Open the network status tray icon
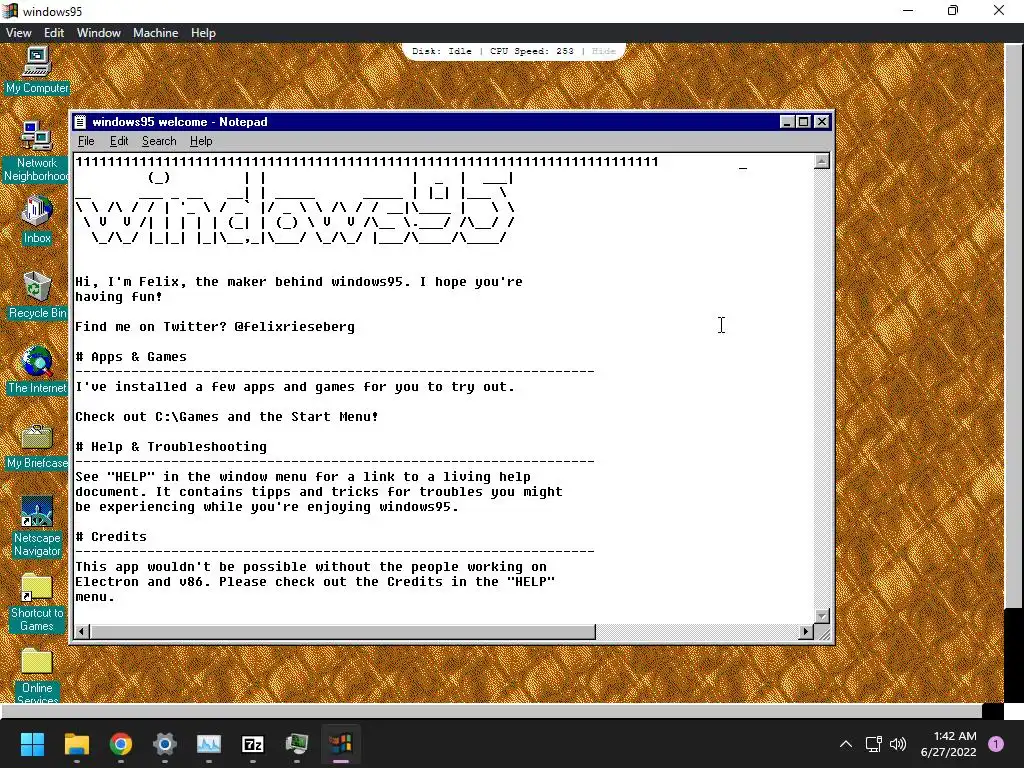This screenshot has height=768, width=1024. click(x=873, y=744)
